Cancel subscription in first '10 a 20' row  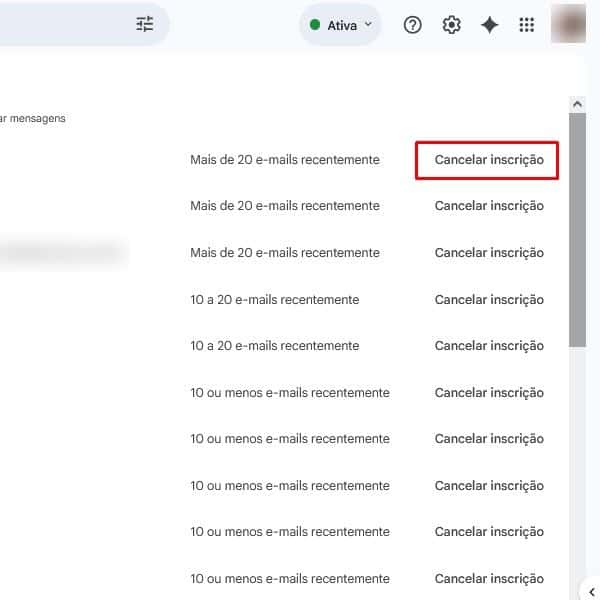click(488, 299)
